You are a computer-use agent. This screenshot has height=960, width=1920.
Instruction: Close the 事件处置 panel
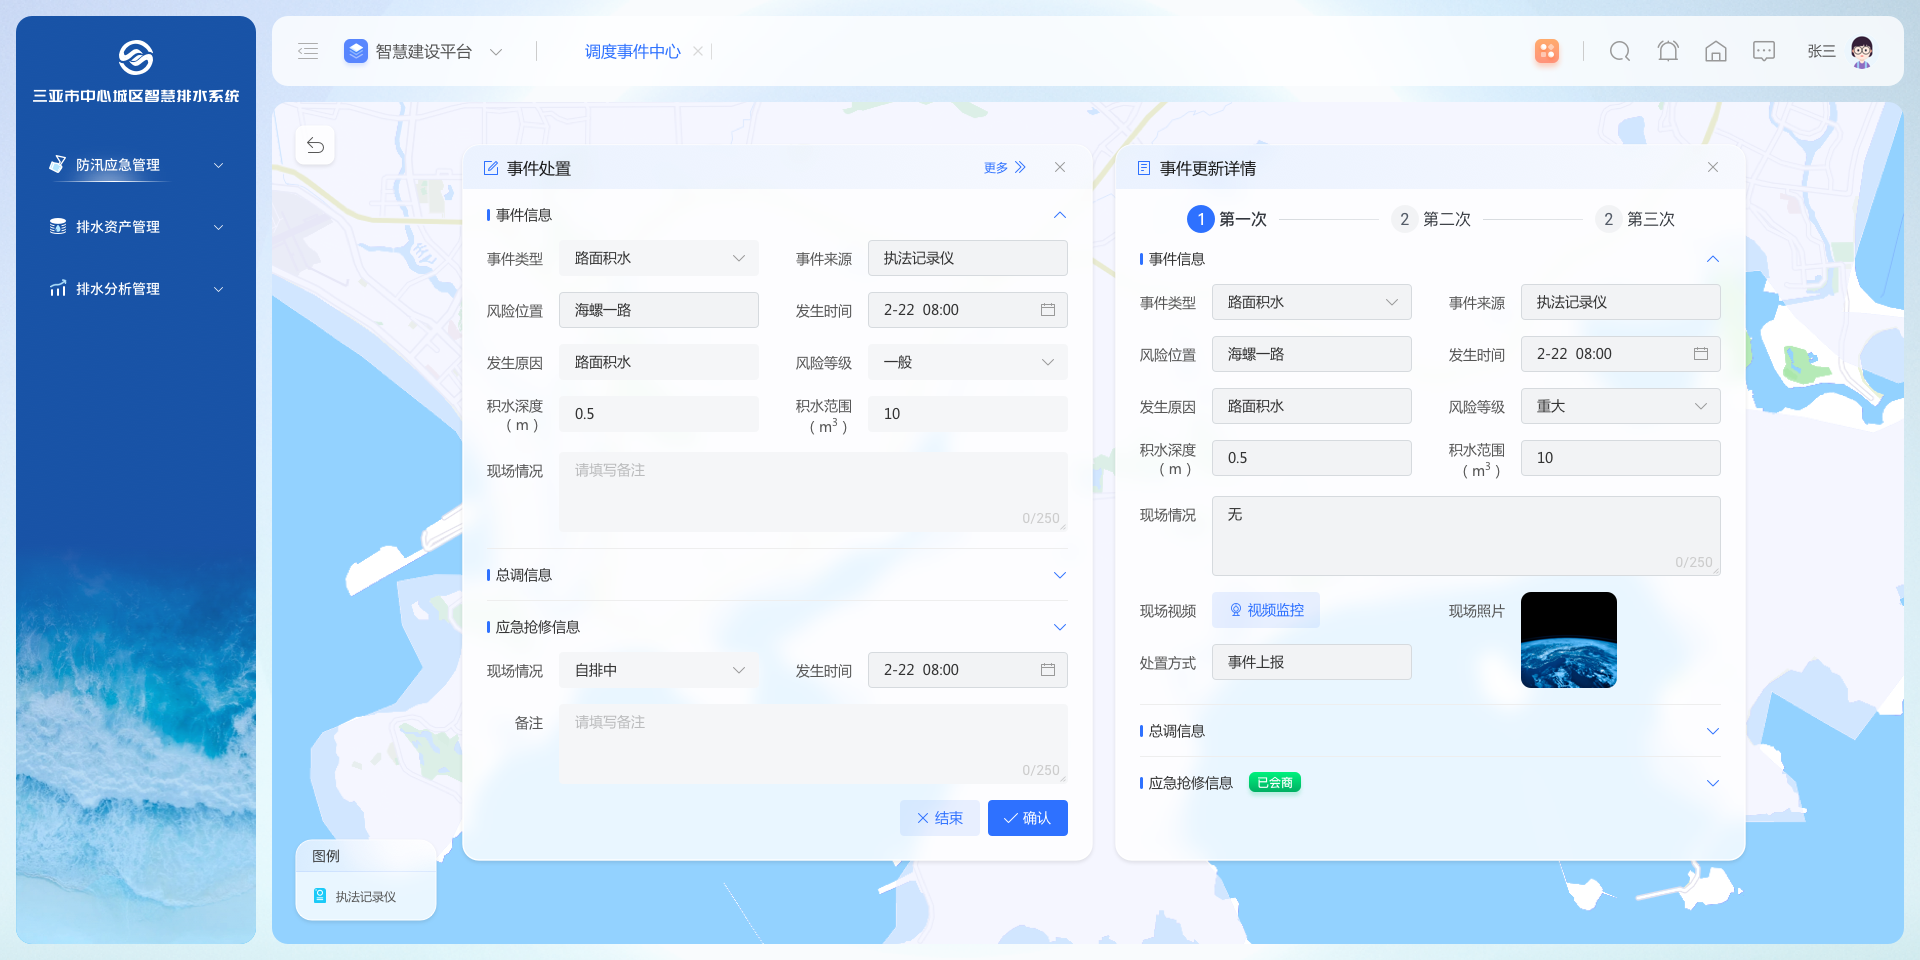coord(1060,167)
